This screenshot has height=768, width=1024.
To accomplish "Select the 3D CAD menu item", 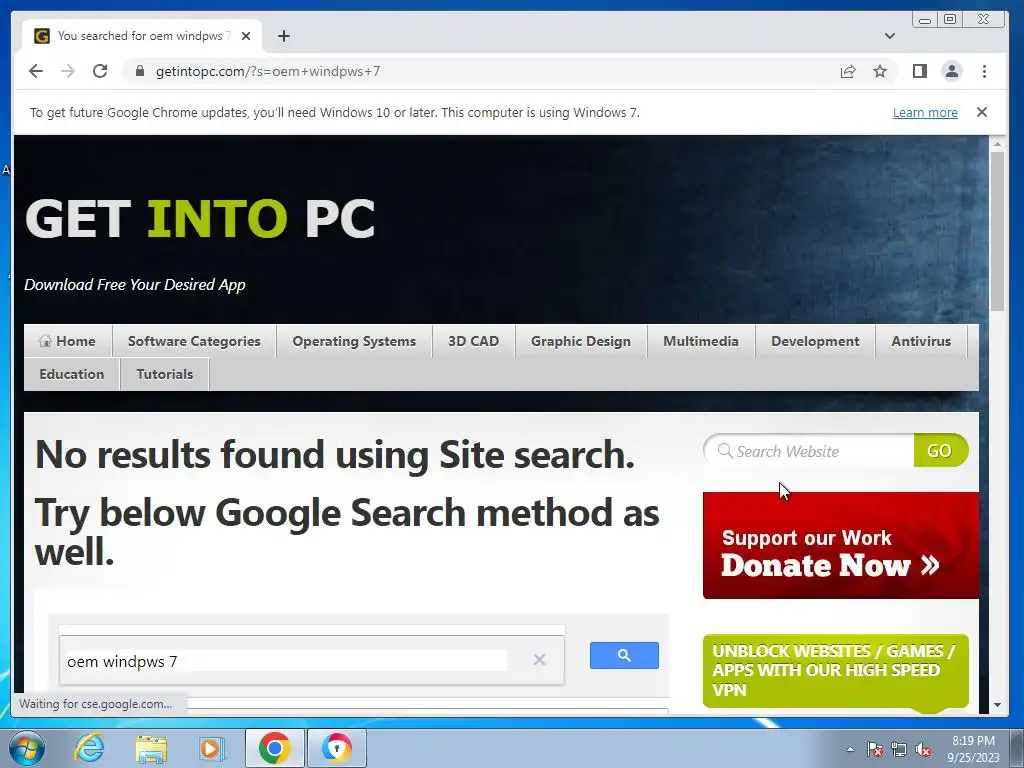I will [473, 341].
